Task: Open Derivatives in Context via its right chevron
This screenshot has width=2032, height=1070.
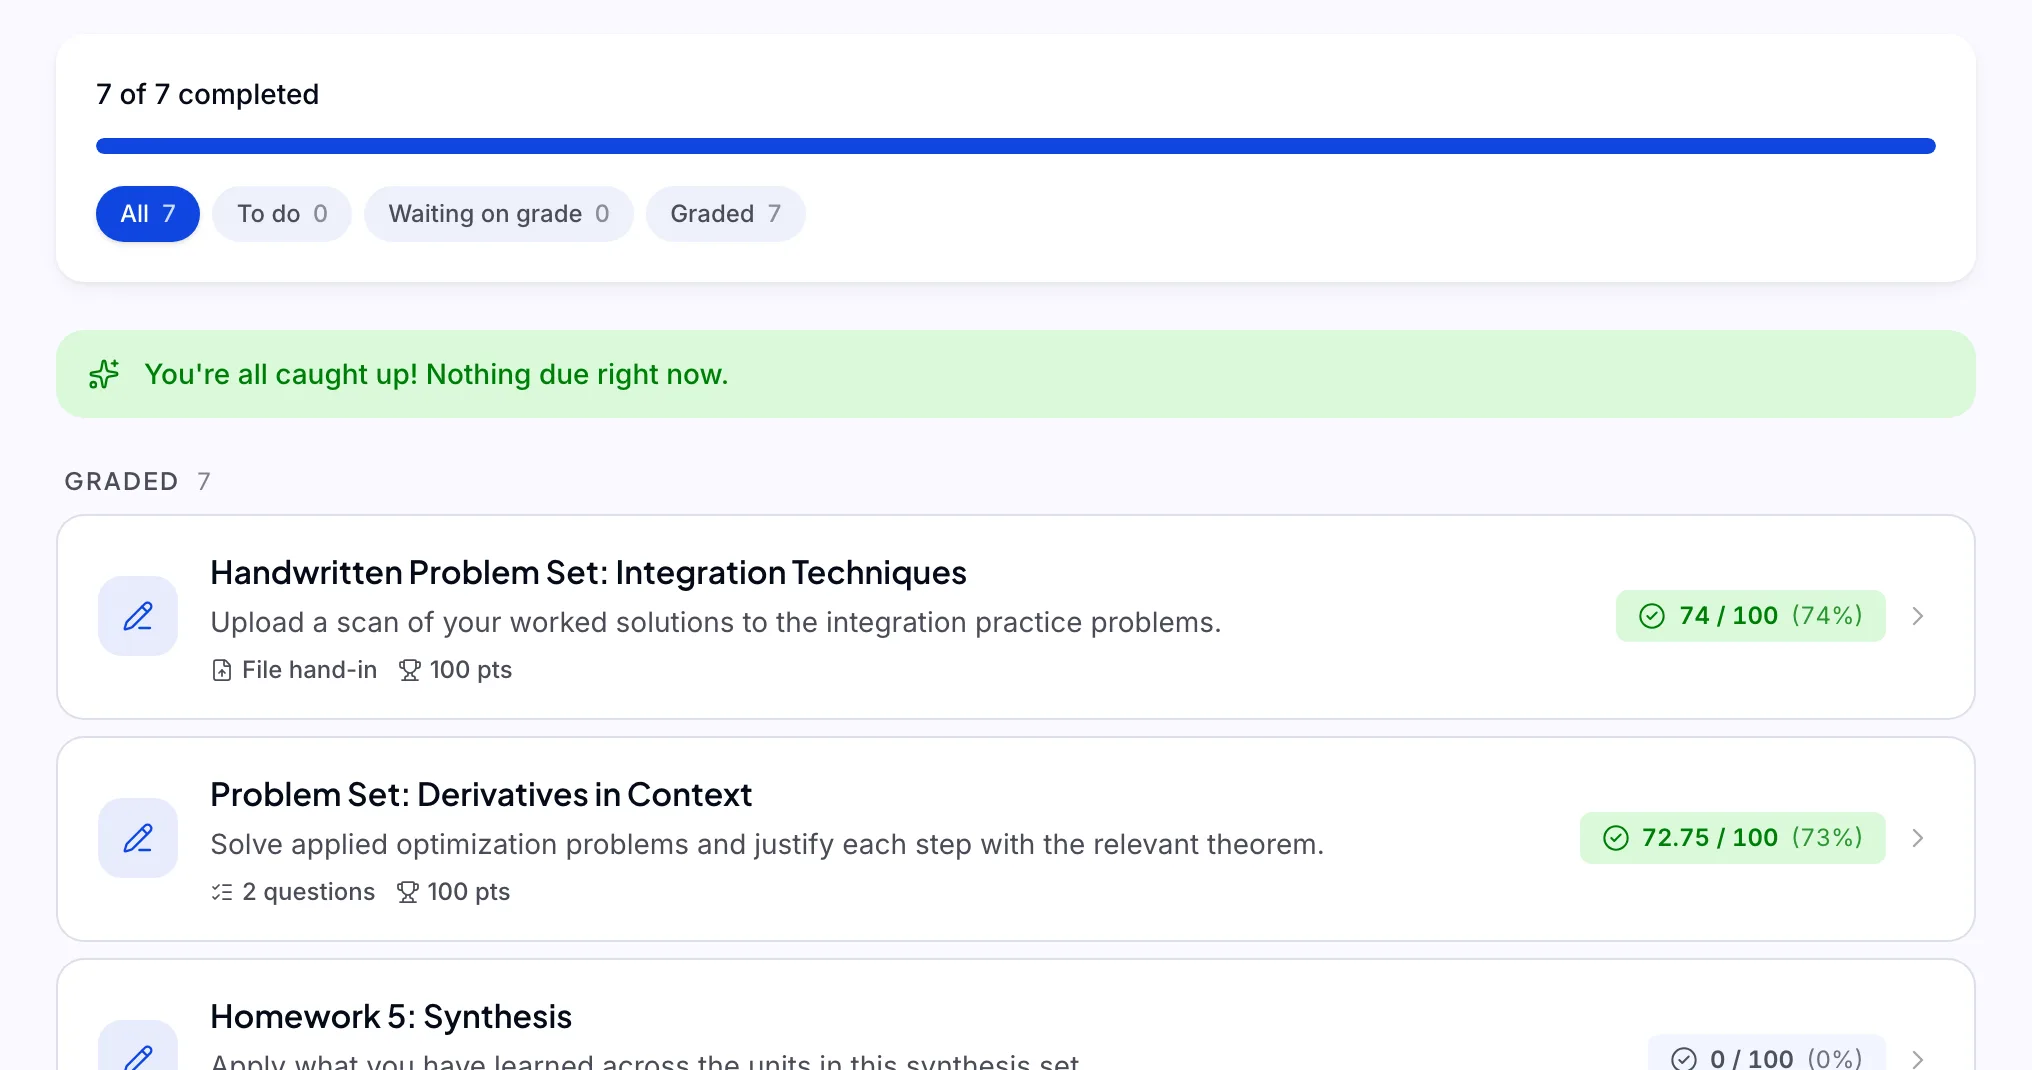Action: (x=1918, y=838)
